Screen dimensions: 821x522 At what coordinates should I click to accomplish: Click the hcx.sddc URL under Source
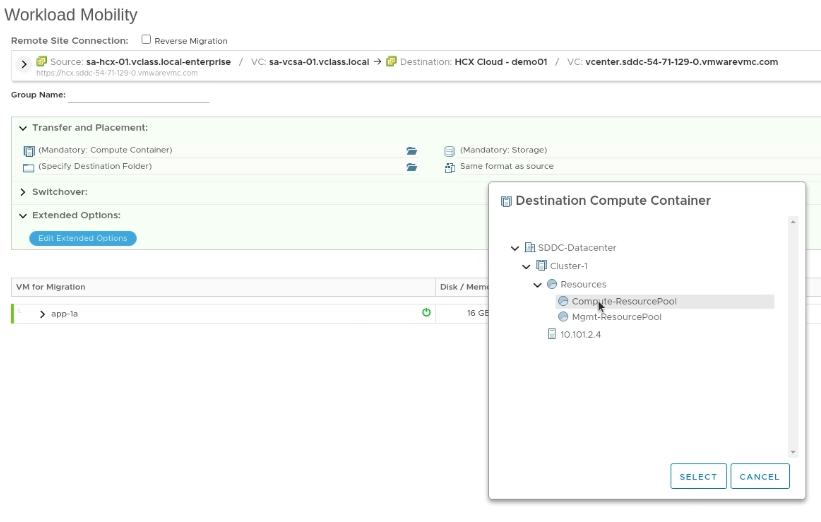(x=117, y=73)
